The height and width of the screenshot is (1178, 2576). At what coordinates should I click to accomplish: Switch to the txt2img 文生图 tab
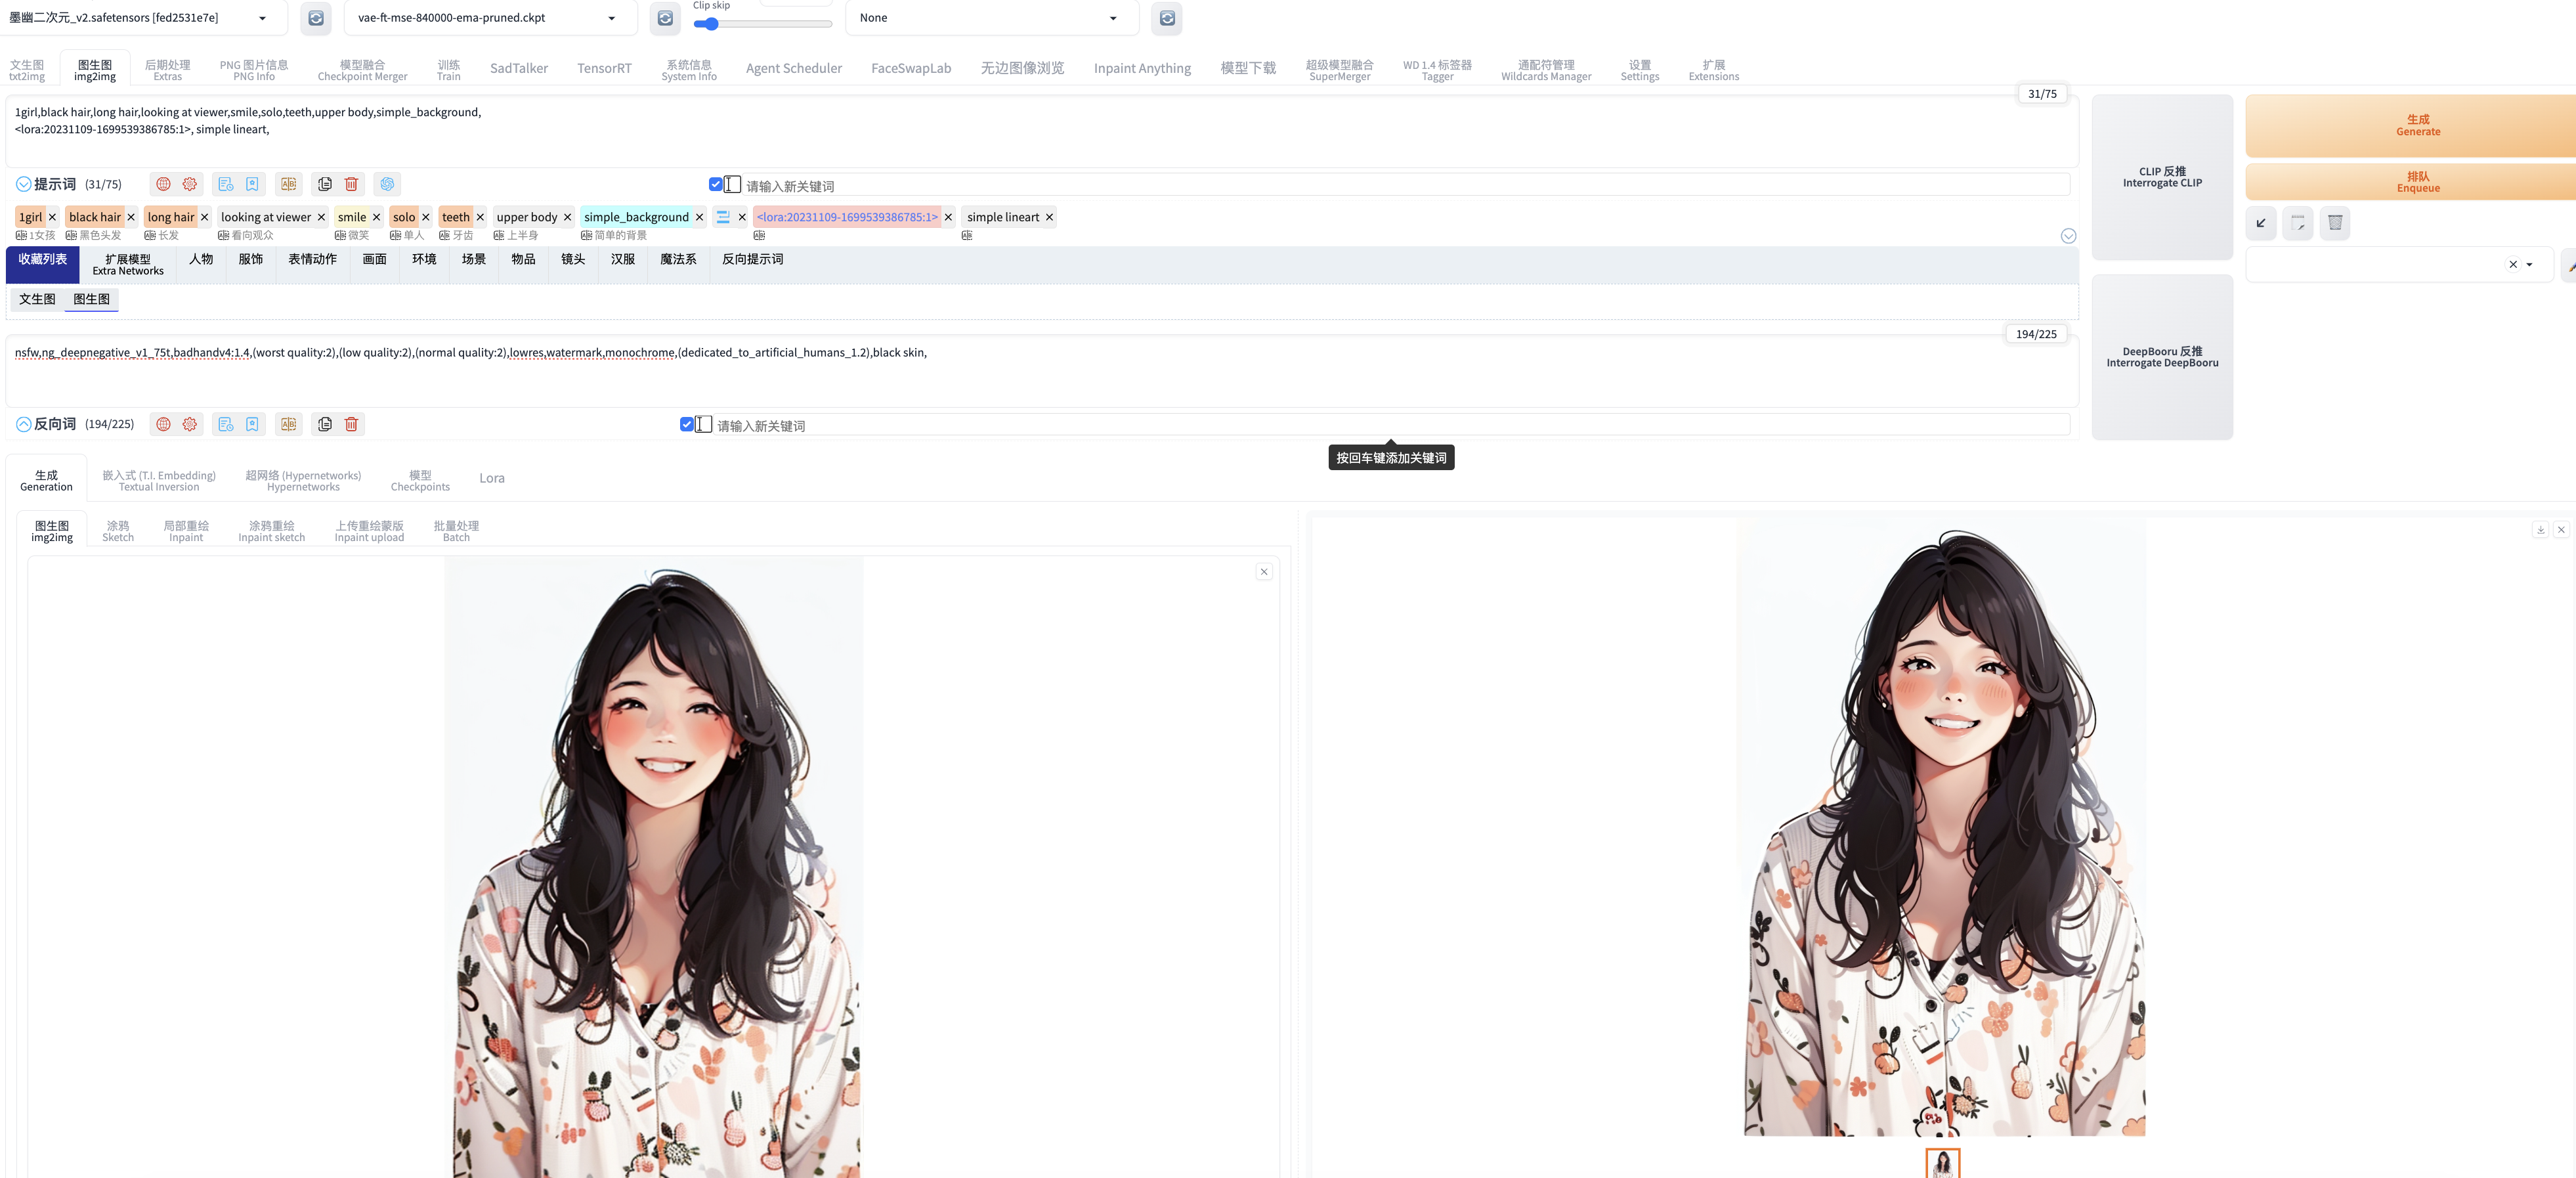[27, 70]
